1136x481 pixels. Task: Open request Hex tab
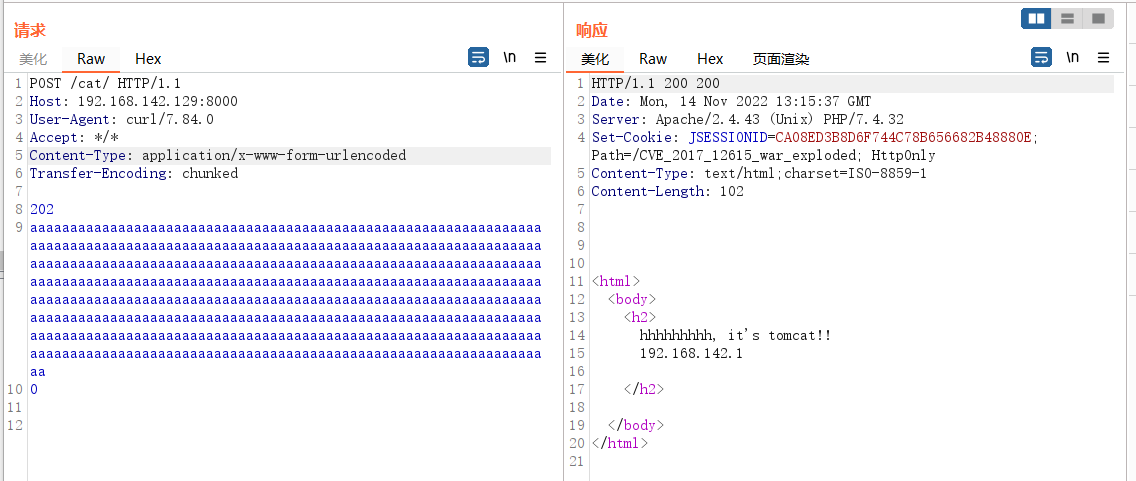coord(149,59)
